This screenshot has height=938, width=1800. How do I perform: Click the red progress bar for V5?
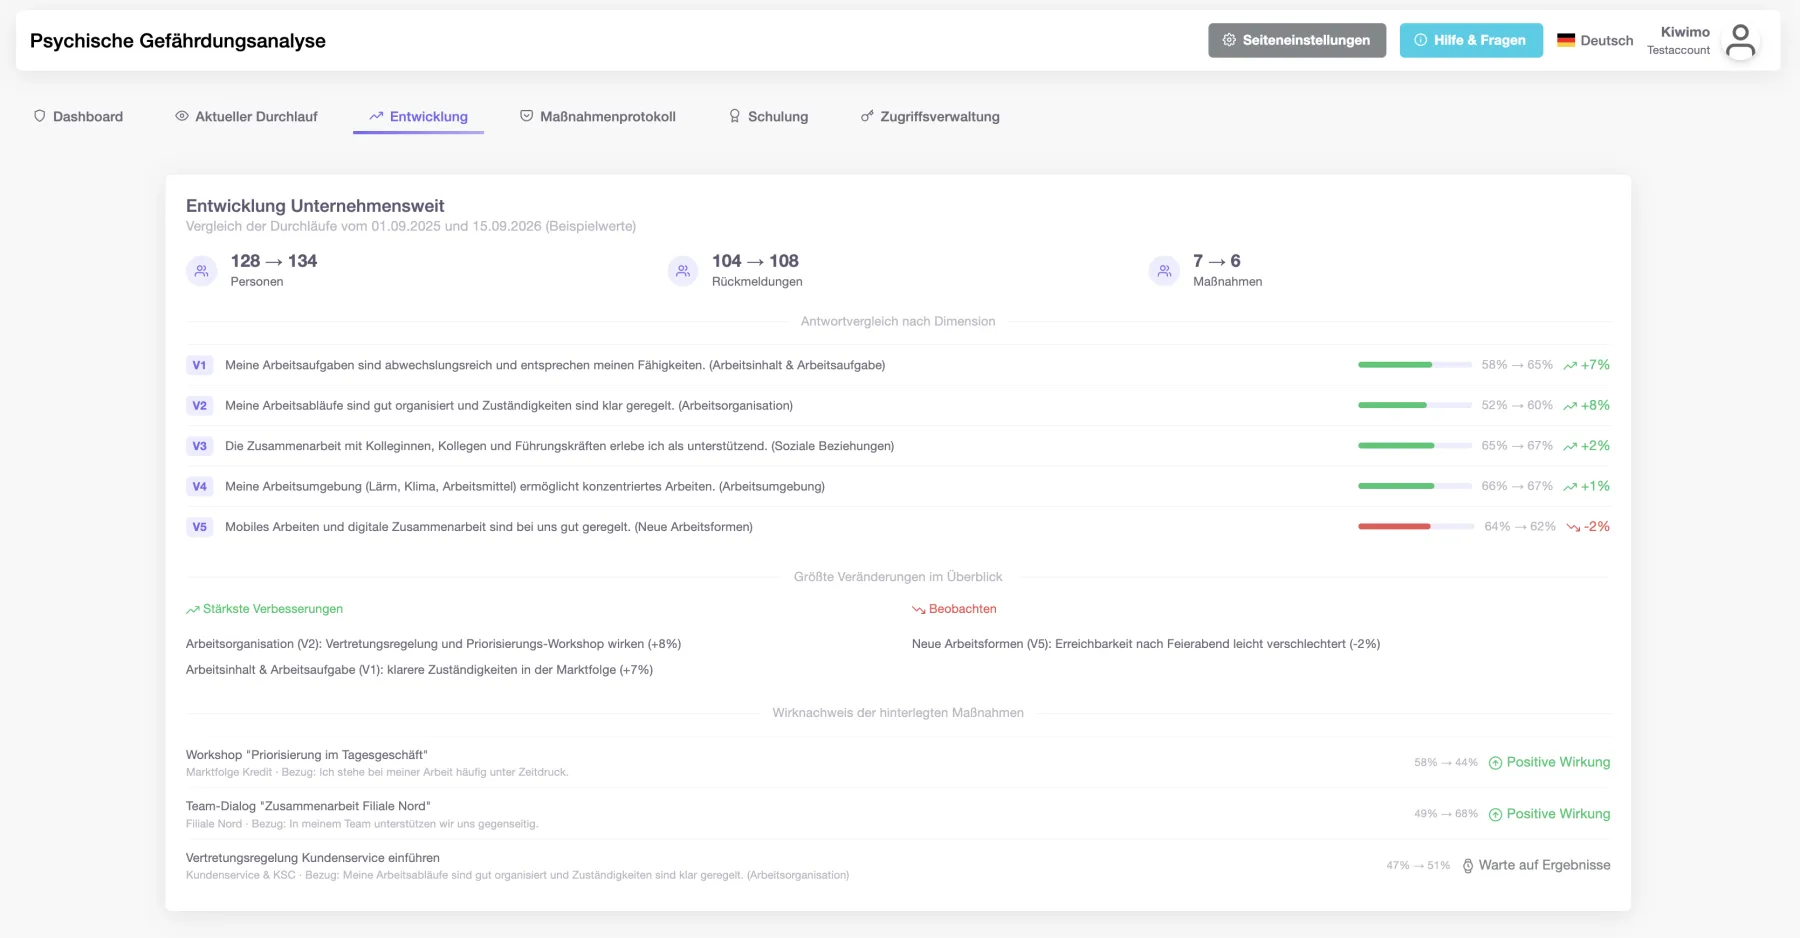coord(1394,526)
